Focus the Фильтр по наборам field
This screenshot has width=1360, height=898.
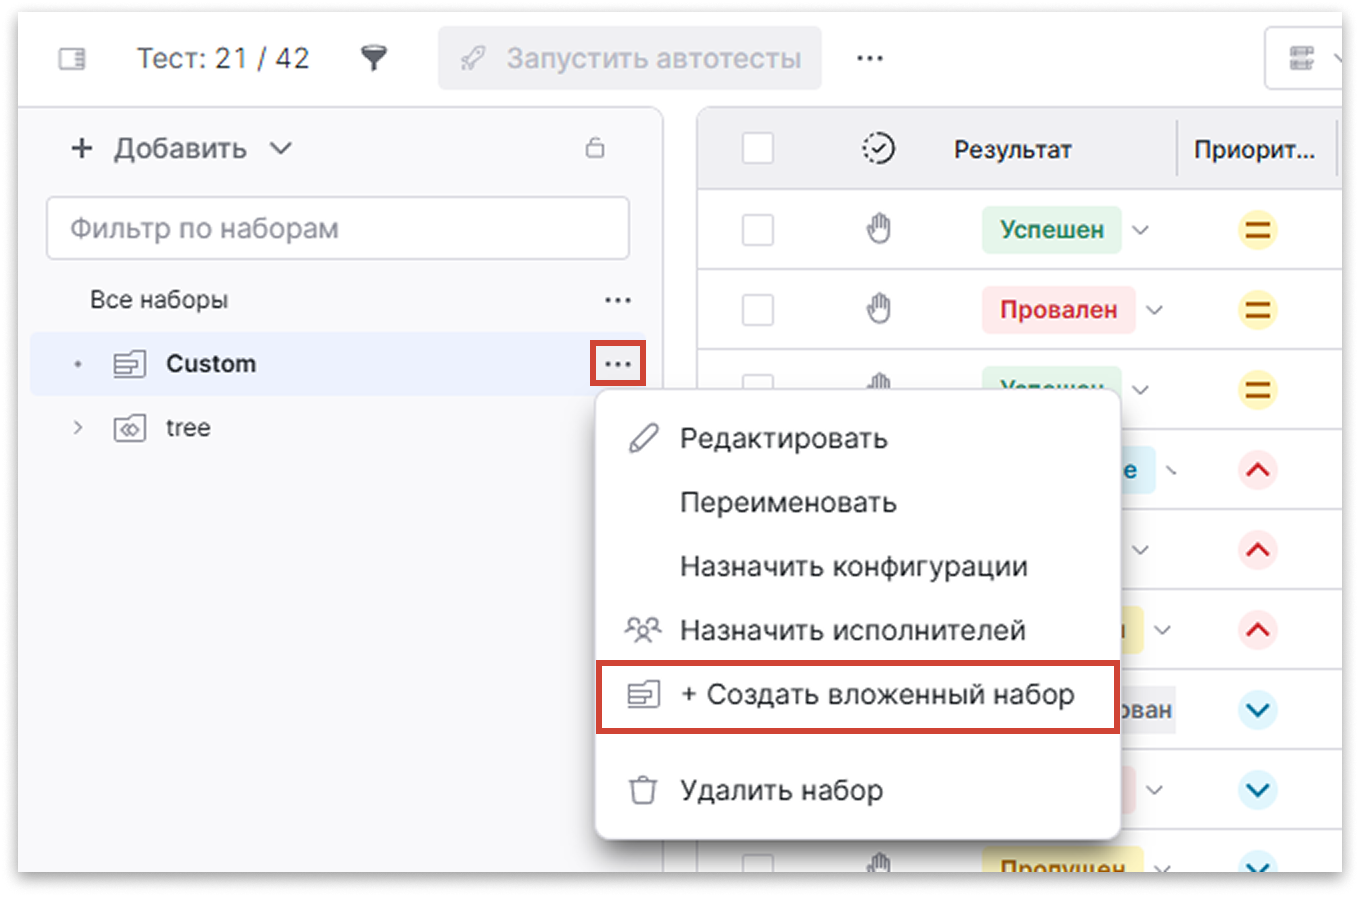click(338, 228)
